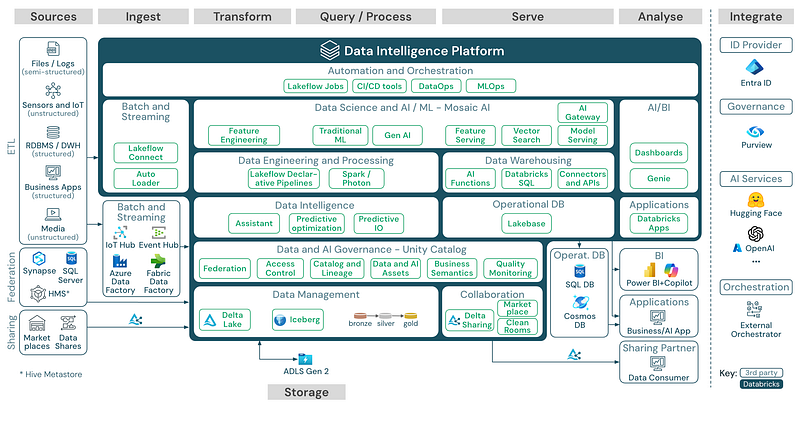Select the Sources stage header
The width and height of the screenshot is (800, 434).
(x=56, y=17)
